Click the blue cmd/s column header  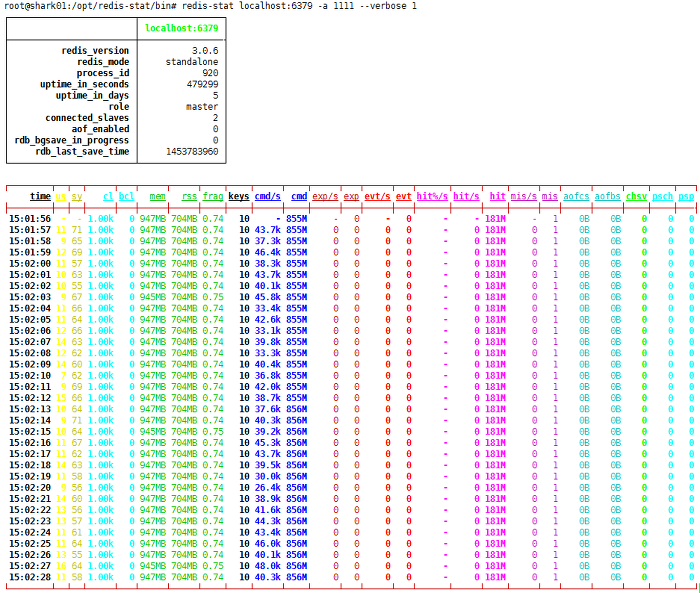[x=267, y=196]
